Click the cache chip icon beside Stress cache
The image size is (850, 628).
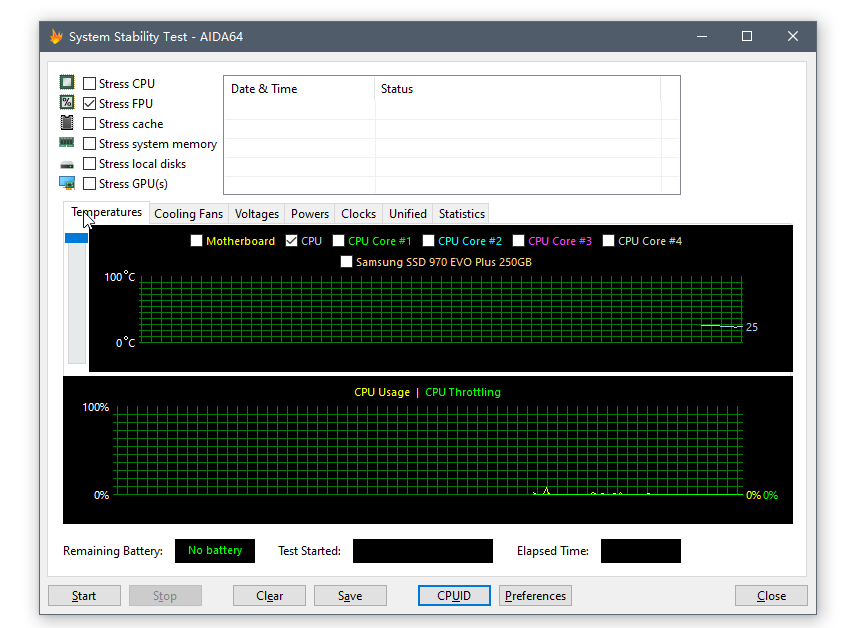(x=67, y=123)
